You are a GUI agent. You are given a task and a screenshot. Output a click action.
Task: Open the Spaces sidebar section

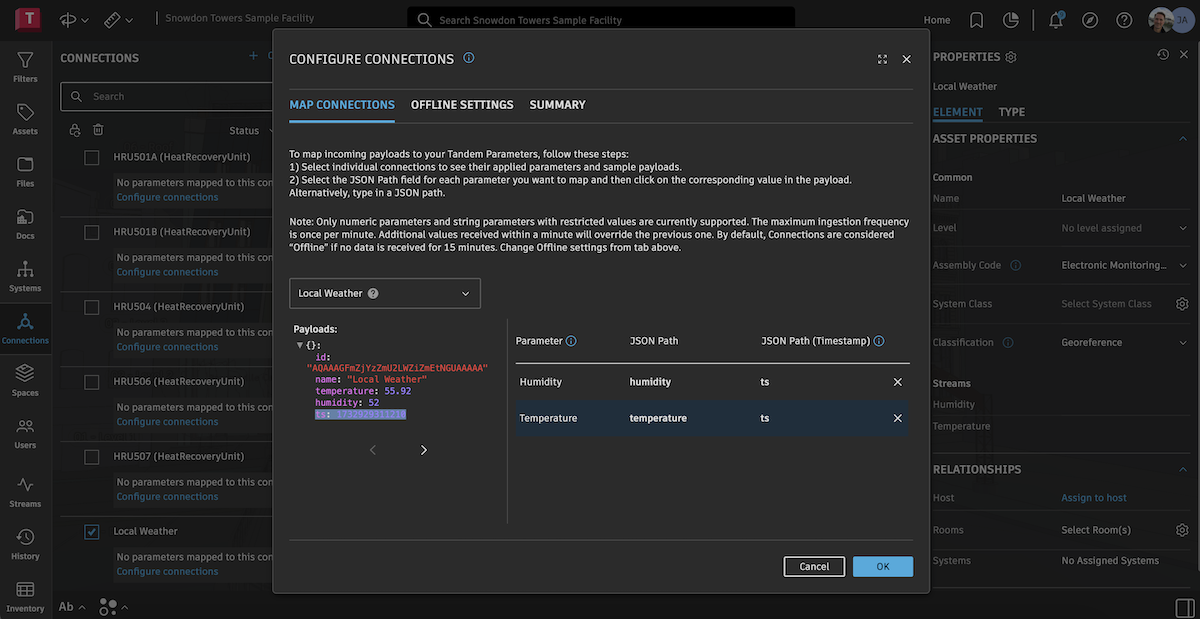pos(25,379)
